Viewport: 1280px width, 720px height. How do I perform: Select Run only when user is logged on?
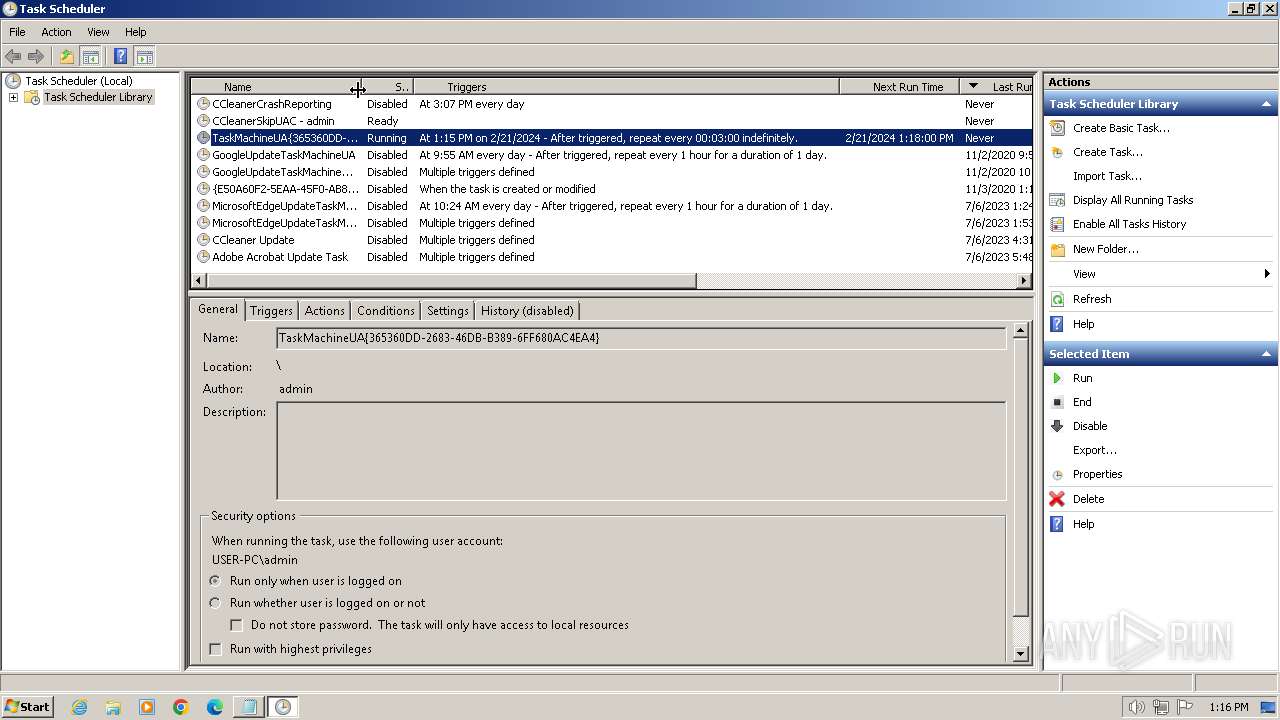(215, 581)
